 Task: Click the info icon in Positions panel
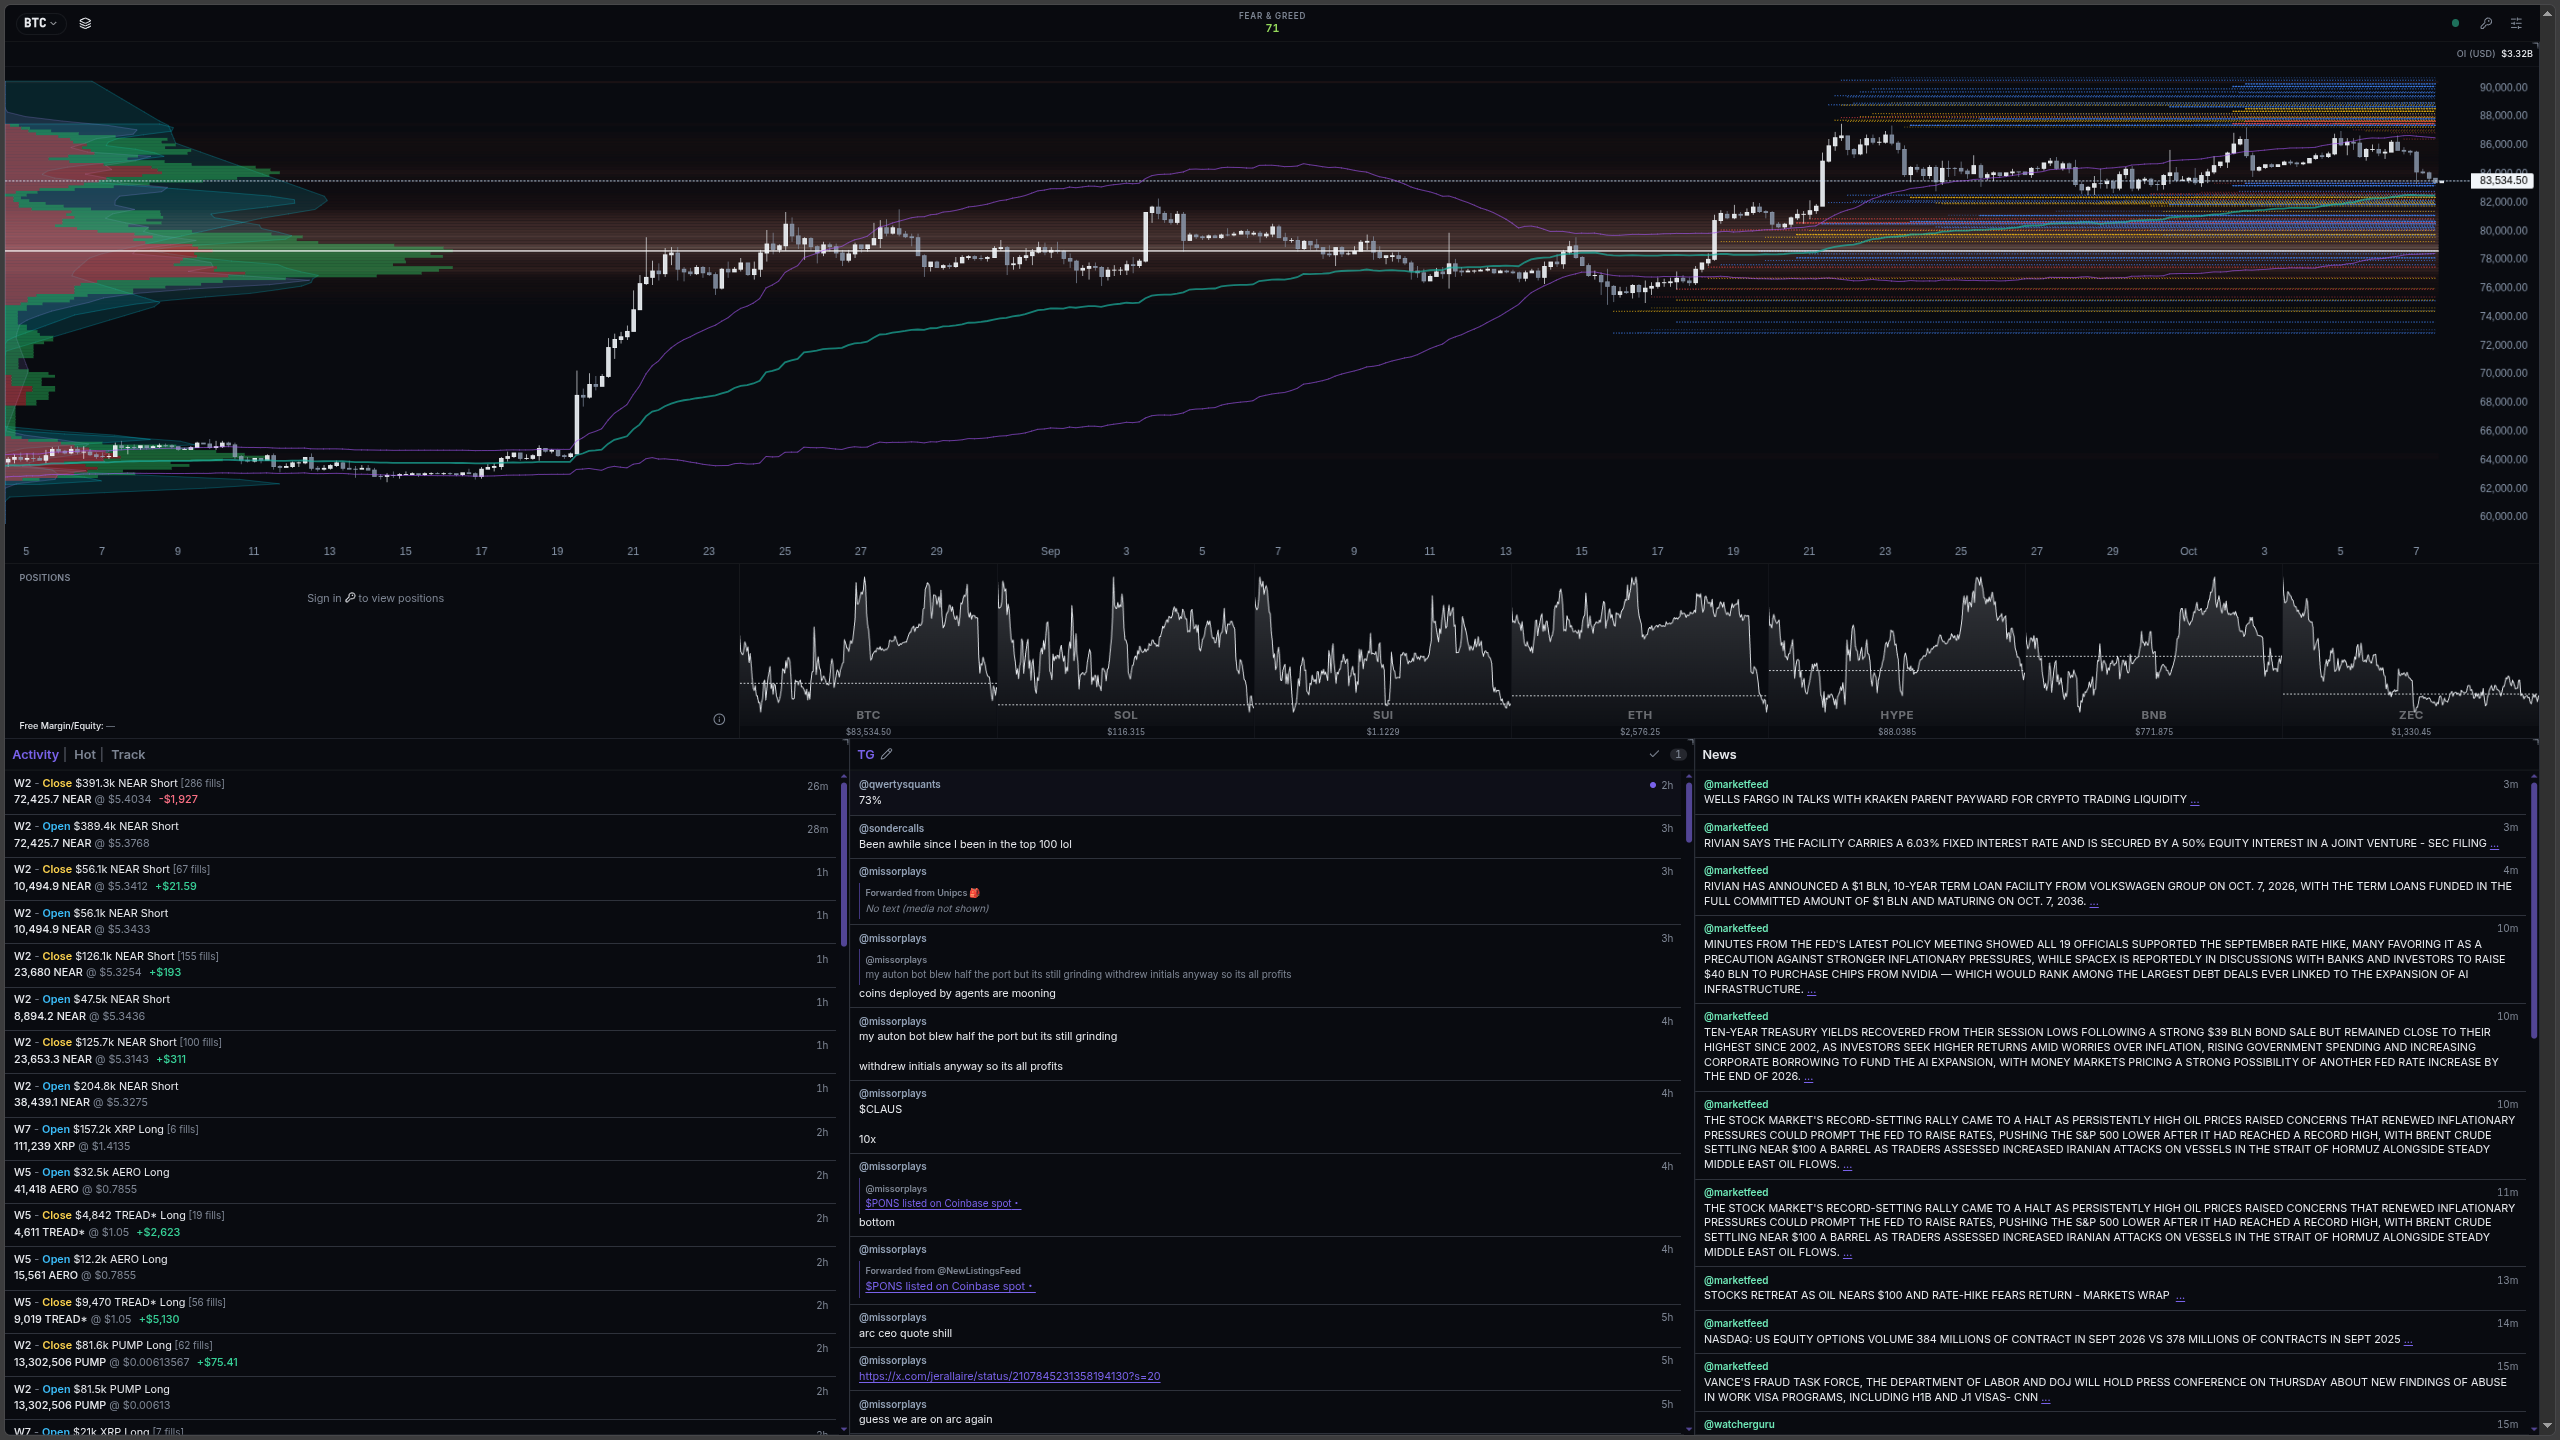[719, 719]
